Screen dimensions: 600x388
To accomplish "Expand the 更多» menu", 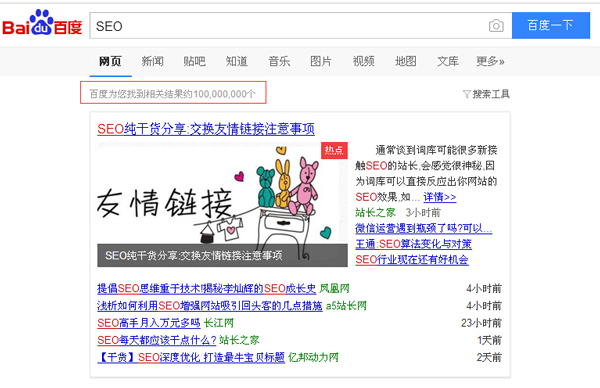I will click(x=490, y=61).
